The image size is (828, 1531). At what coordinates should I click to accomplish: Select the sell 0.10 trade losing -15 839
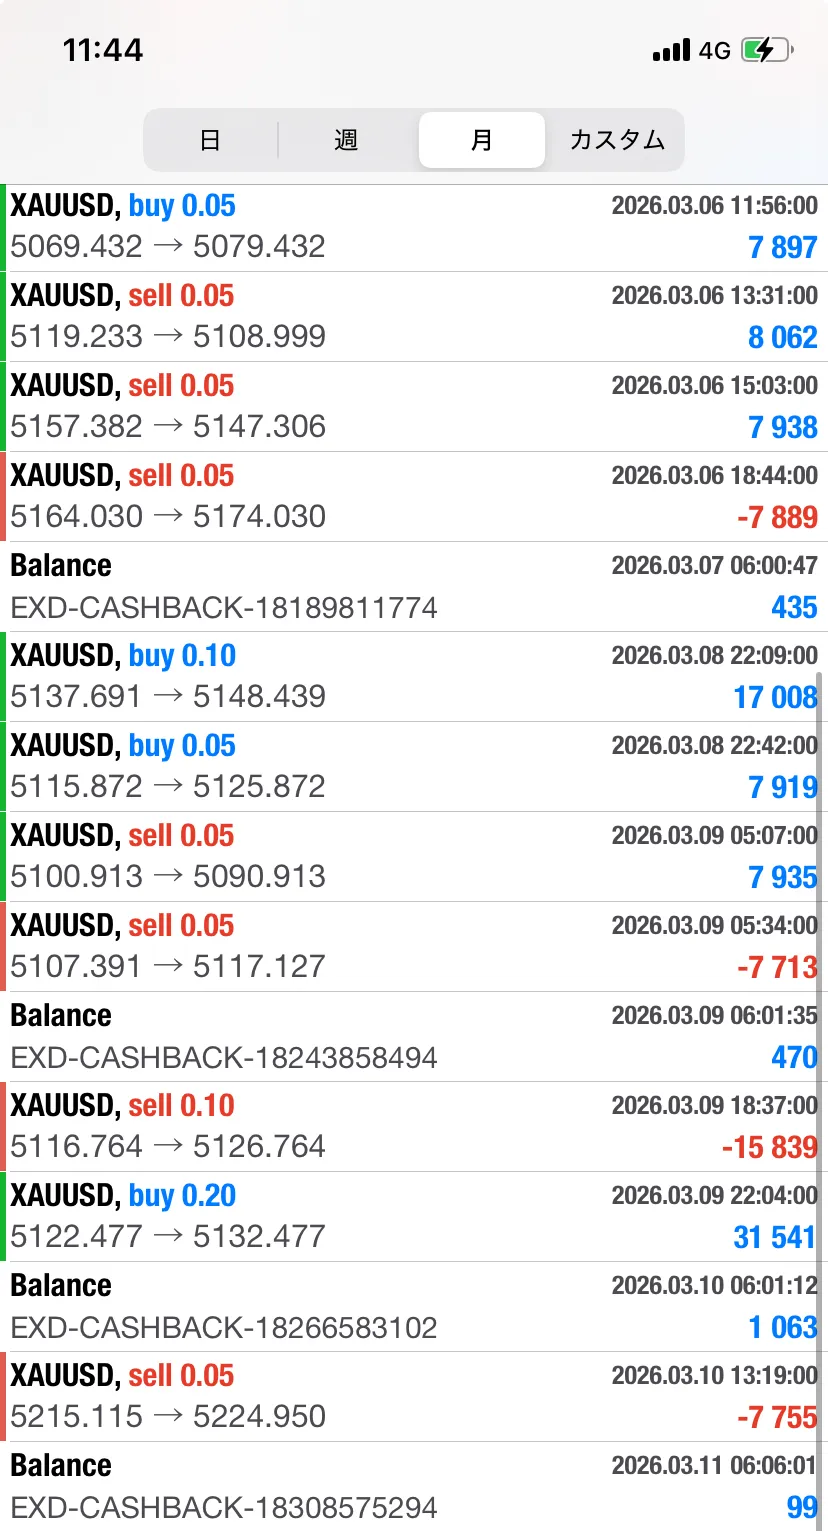pos(414,1127)
